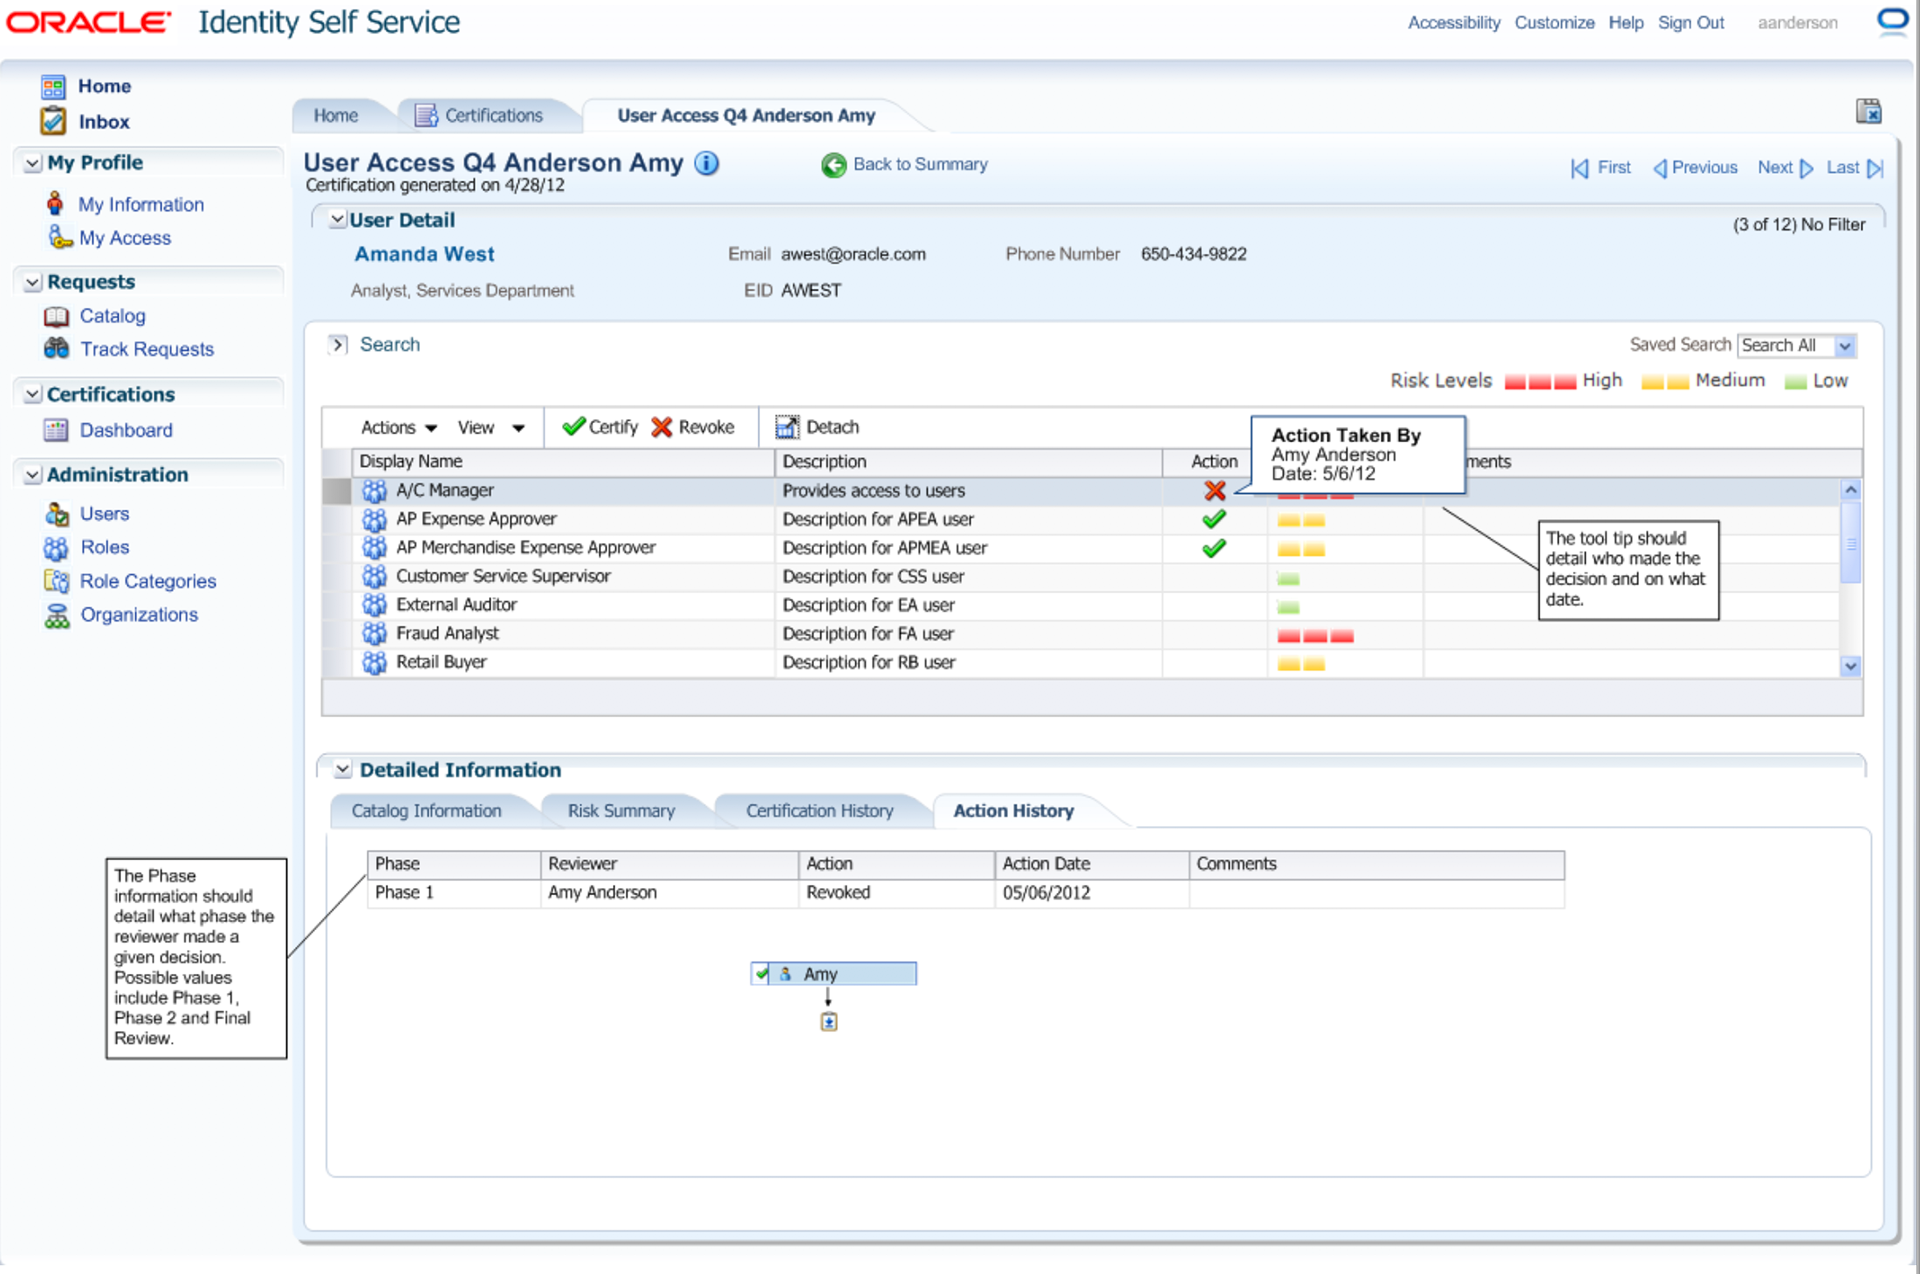Click the High risk indicator for Fraud Analyst
The width and height of the screenshot is (1920, 1274).
tap(1315, 637)
